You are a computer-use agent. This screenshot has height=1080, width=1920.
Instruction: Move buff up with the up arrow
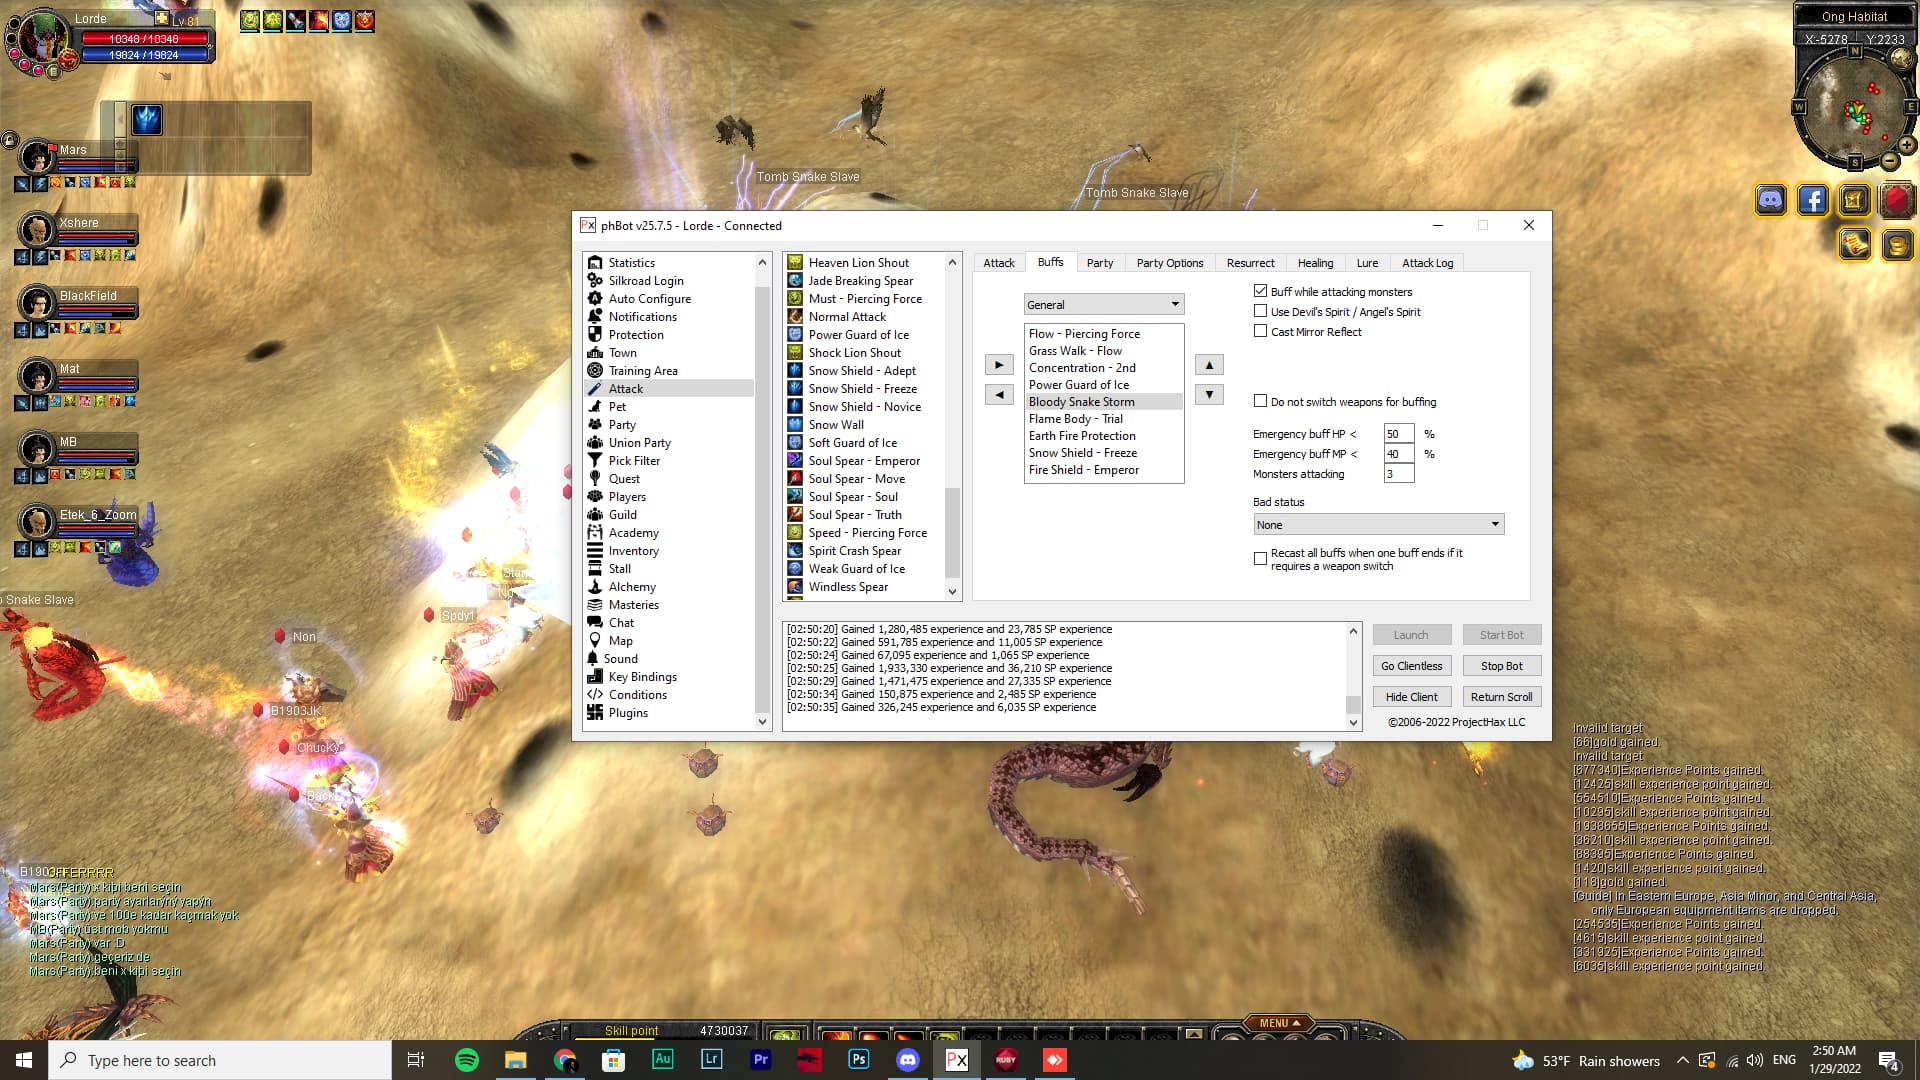tap(1209, 365)
